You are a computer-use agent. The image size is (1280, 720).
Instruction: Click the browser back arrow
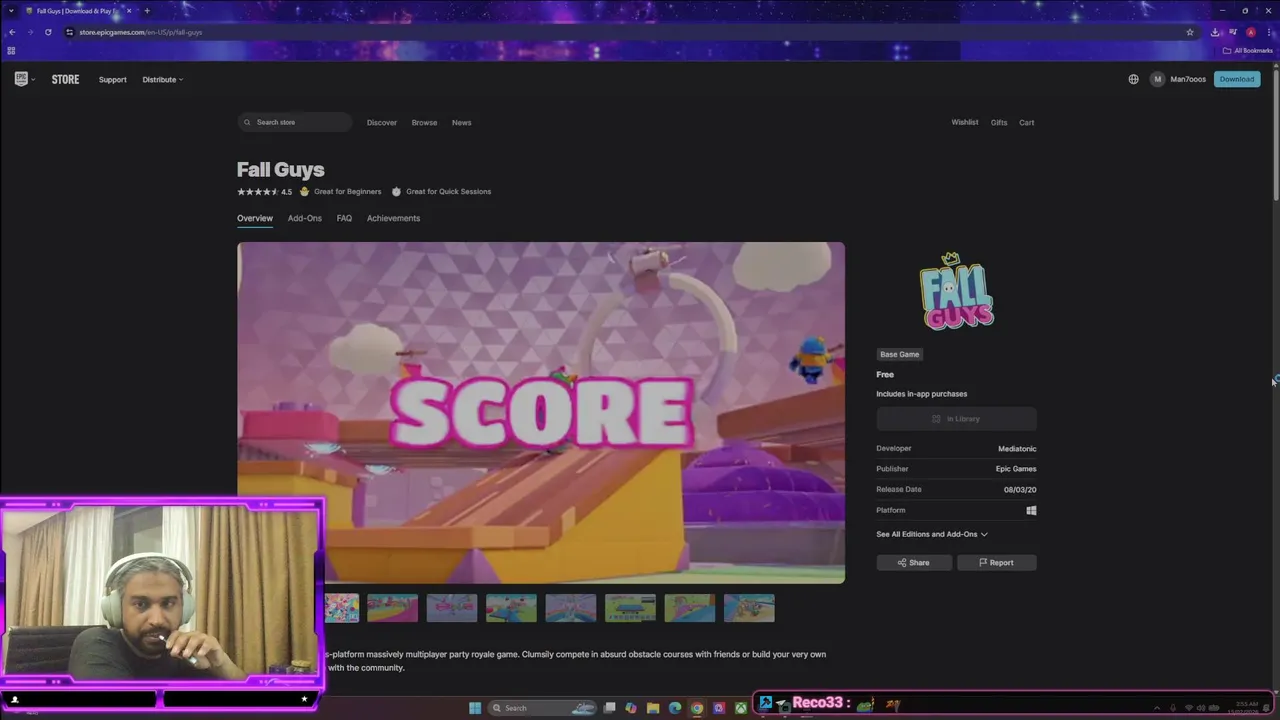(12, 32)
